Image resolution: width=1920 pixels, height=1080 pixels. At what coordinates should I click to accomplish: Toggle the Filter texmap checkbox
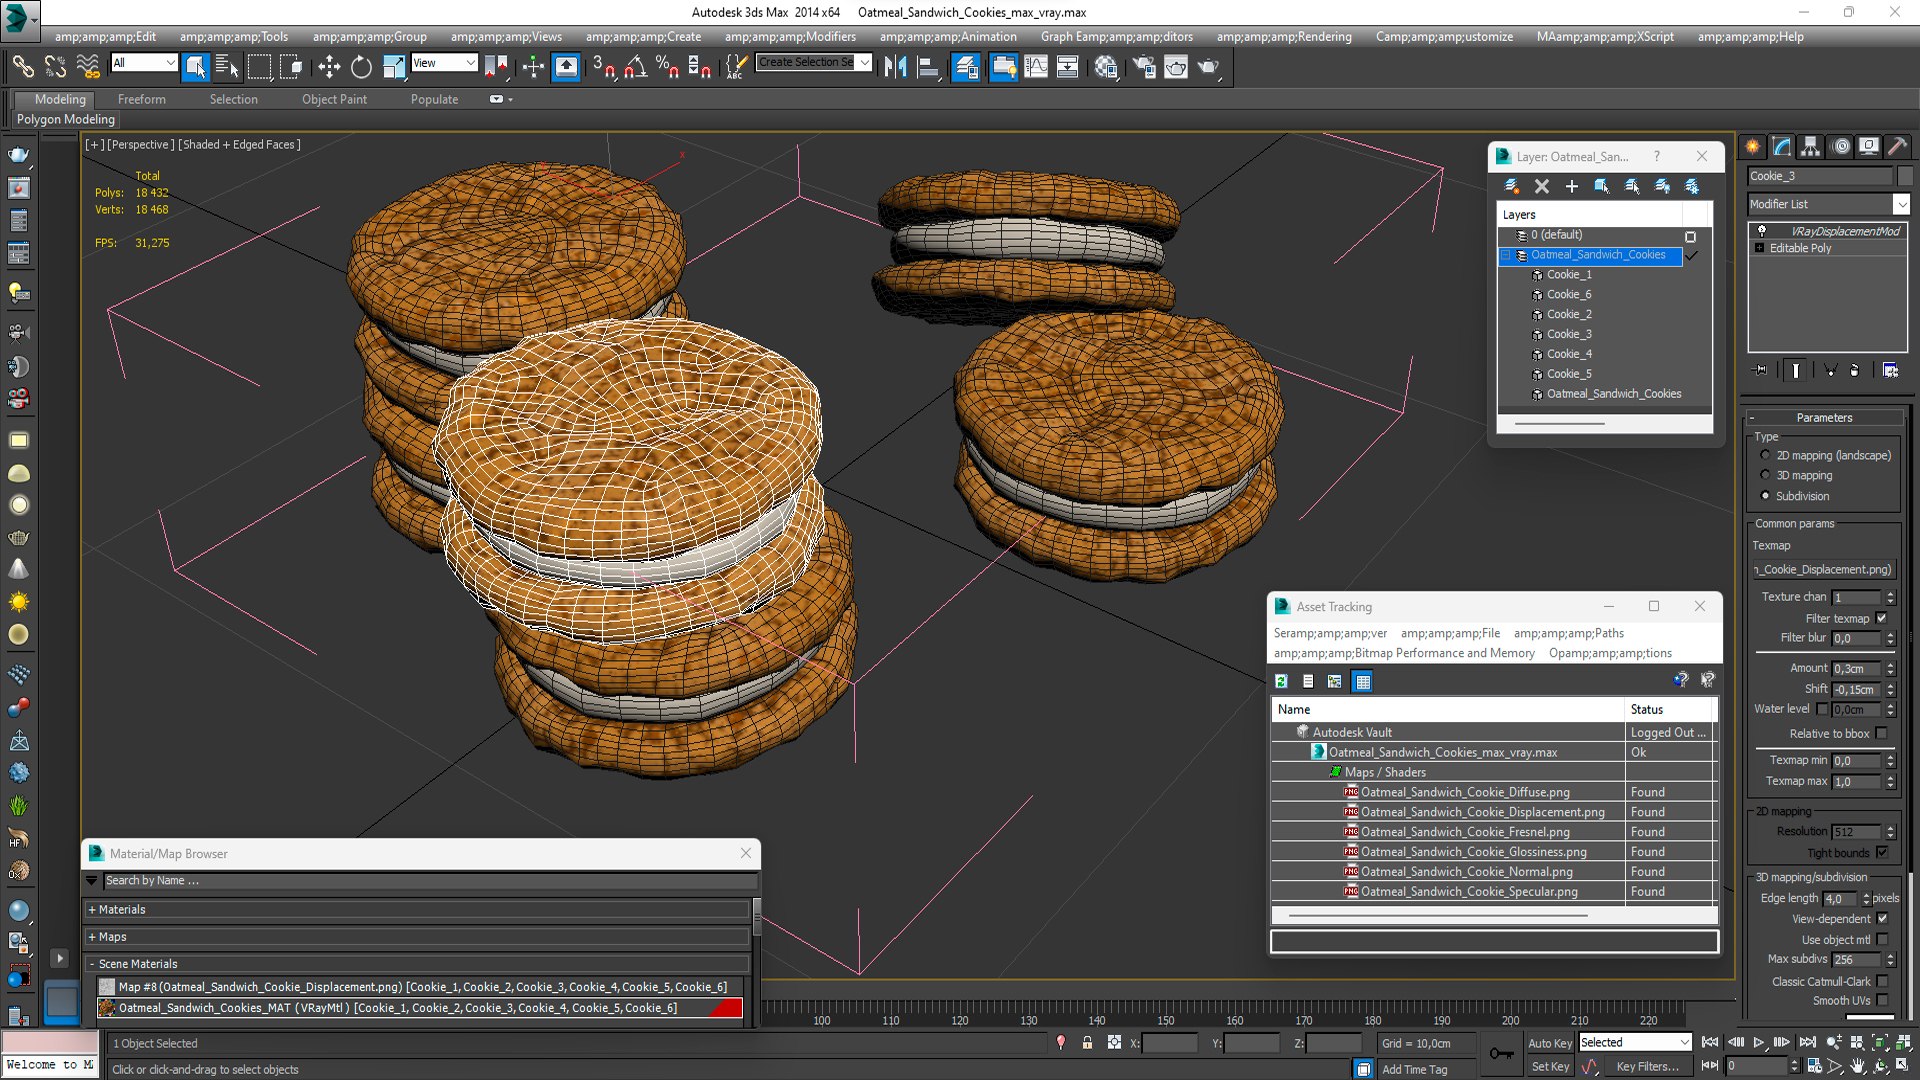pos(1881,618)
